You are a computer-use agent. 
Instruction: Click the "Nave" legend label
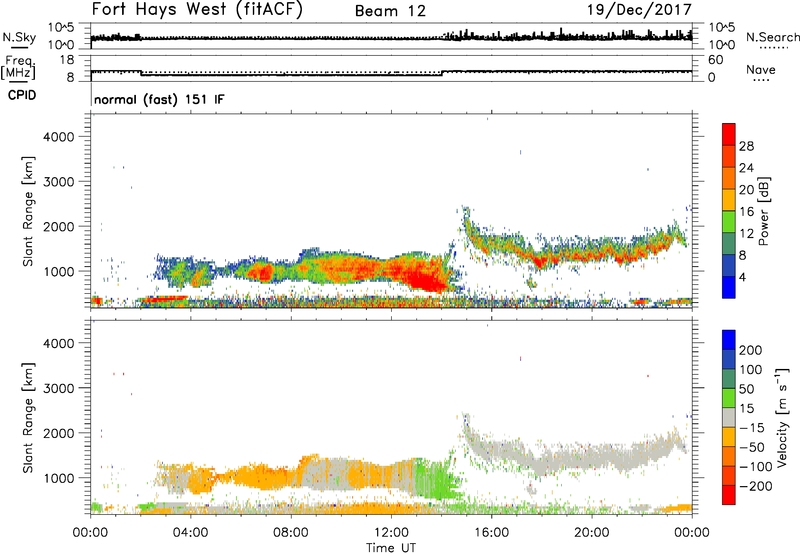(x=761, y=69)
